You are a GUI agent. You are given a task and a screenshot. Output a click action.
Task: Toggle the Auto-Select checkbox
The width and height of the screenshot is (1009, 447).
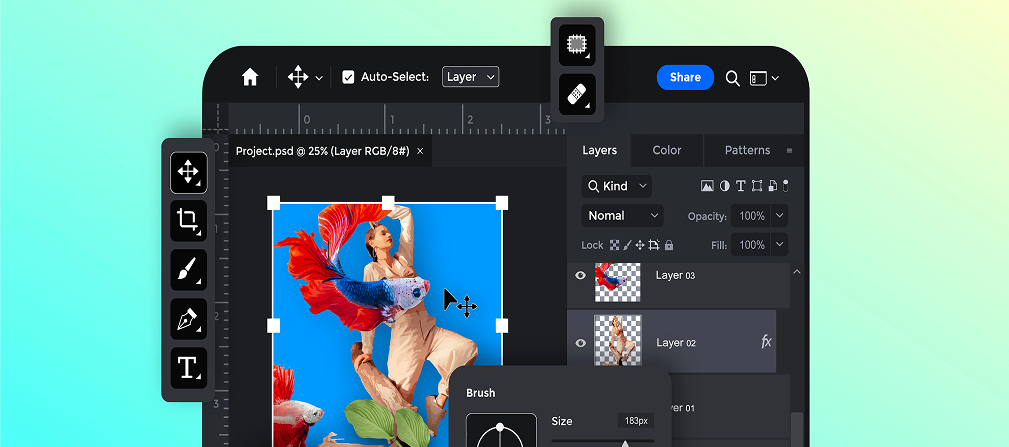coord(348,77)
